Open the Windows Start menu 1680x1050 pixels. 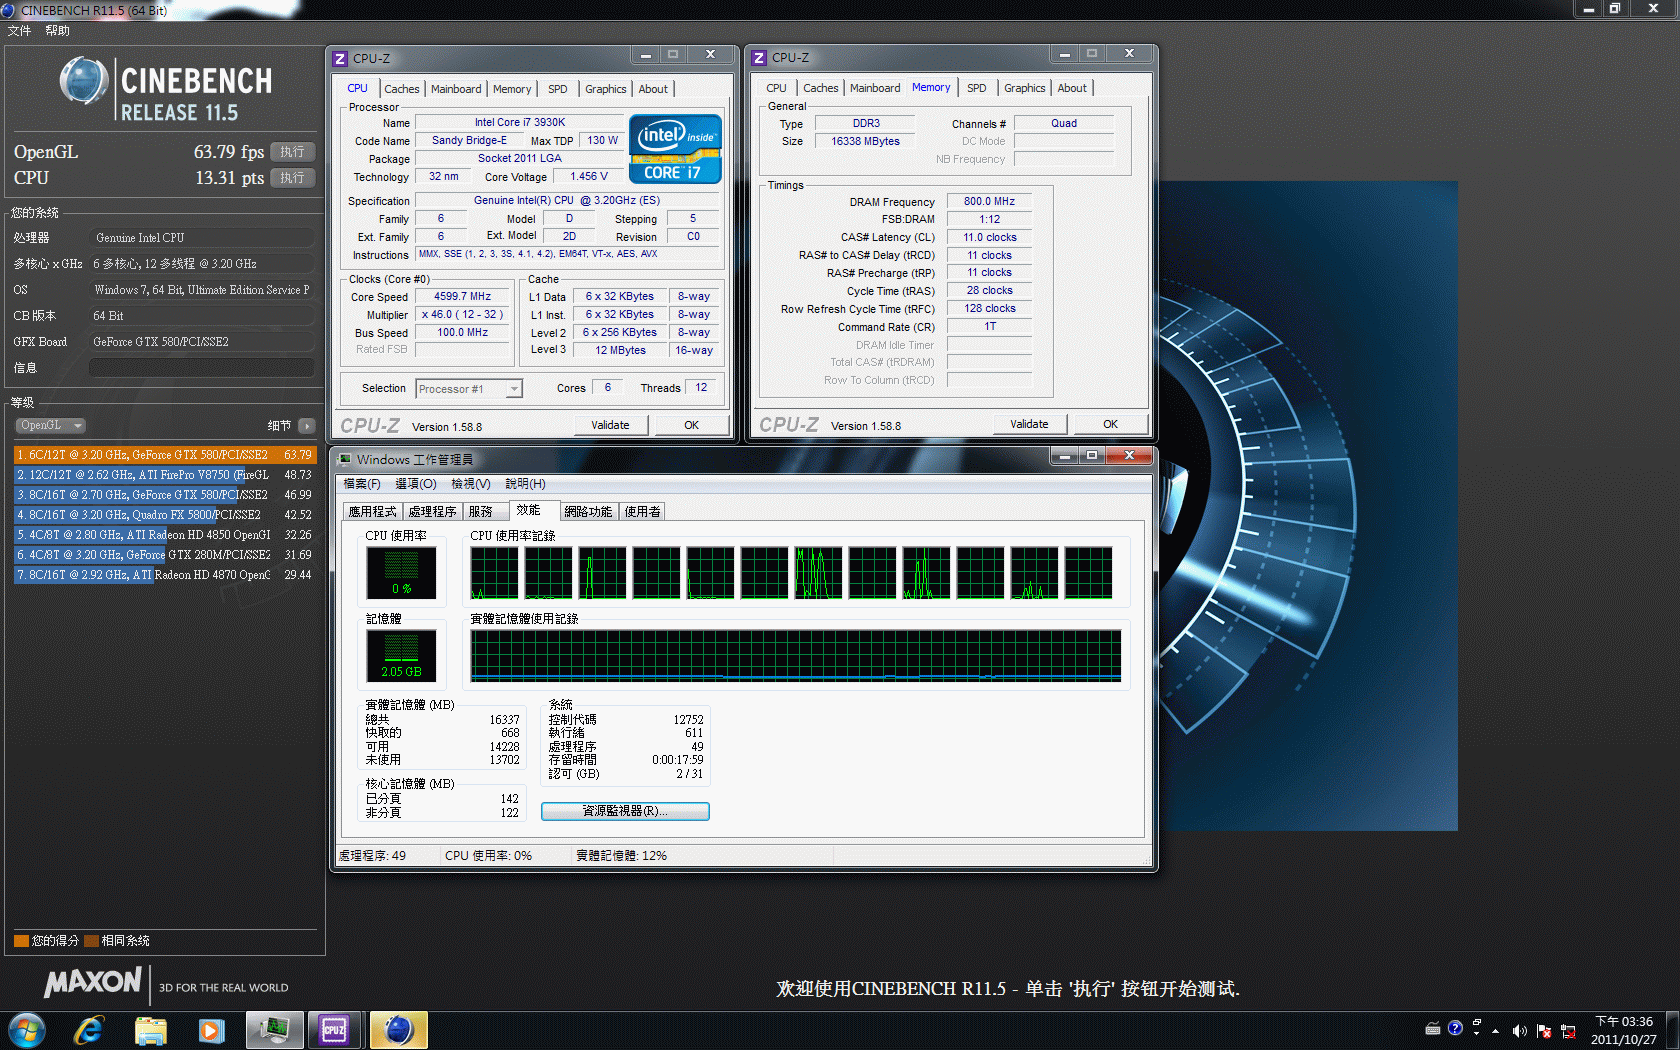[26, 1030]
